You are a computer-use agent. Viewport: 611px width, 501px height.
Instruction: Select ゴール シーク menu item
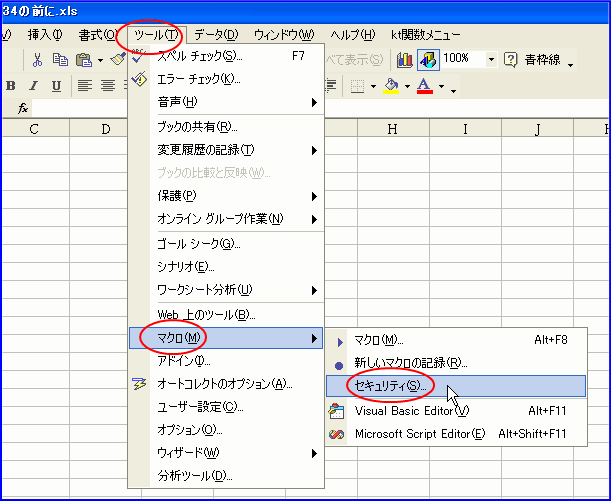coord(226,244)
